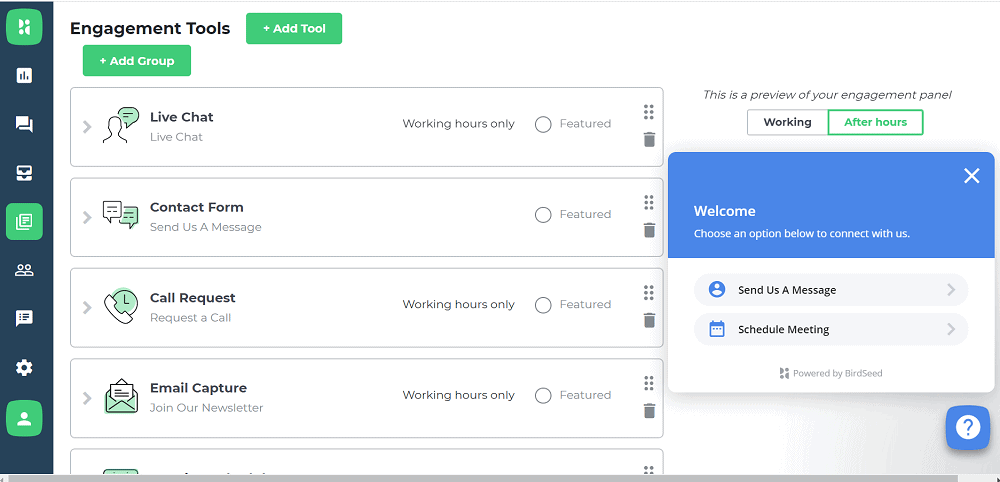The width and height of the screenshot is (1000, 482).
Task: Select the Live Chat title text
Action: (182, 117)
